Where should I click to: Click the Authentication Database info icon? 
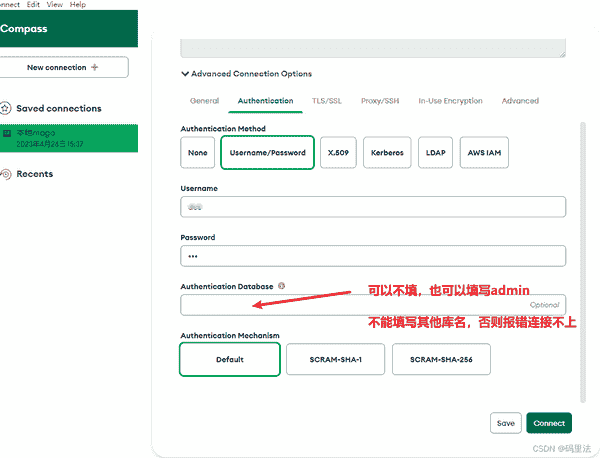[x=282, y=286]
